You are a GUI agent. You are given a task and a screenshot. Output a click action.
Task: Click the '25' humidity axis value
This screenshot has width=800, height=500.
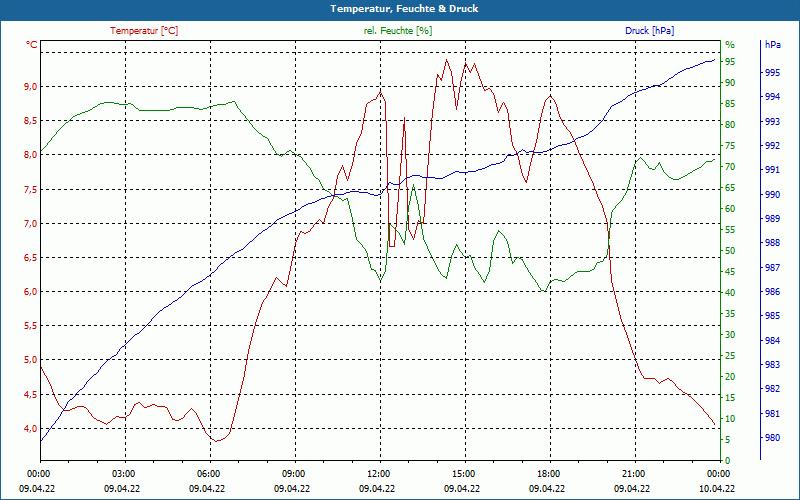tap(730, 356)
